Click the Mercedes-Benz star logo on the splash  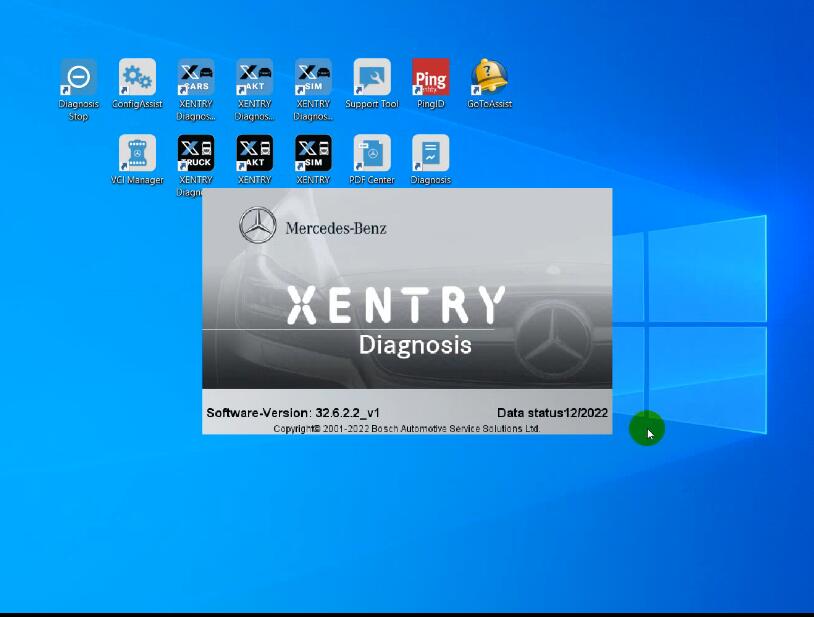(258, 226)
